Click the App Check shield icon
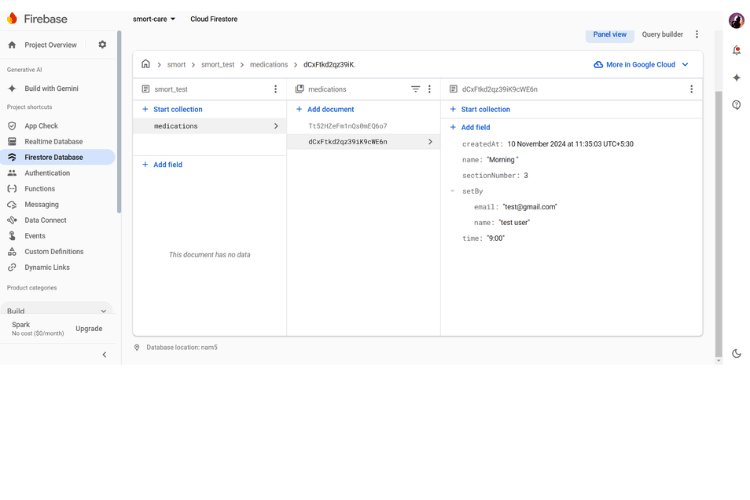The height and width of the screenshot is (500, 750). pos(12,126)
